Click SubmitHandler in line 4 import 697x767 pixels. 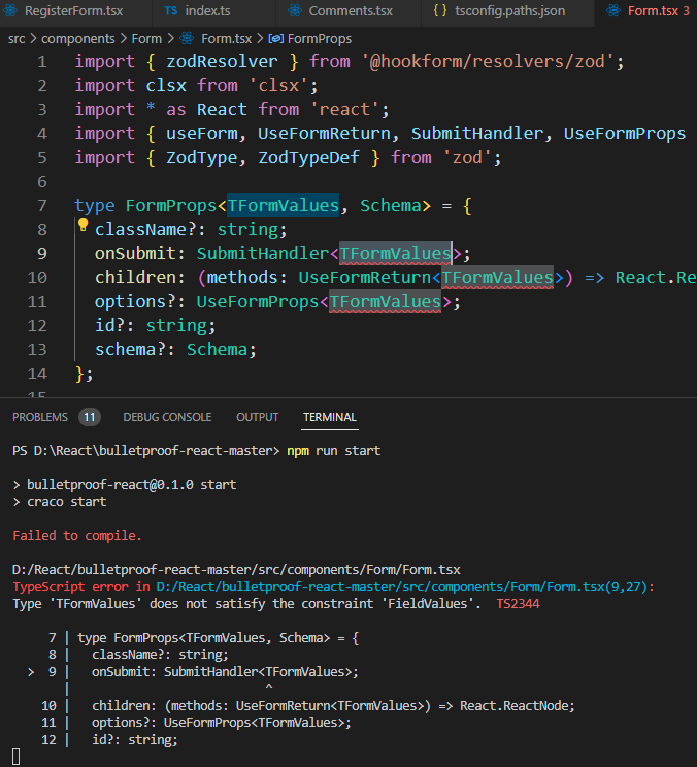point(477,134)
